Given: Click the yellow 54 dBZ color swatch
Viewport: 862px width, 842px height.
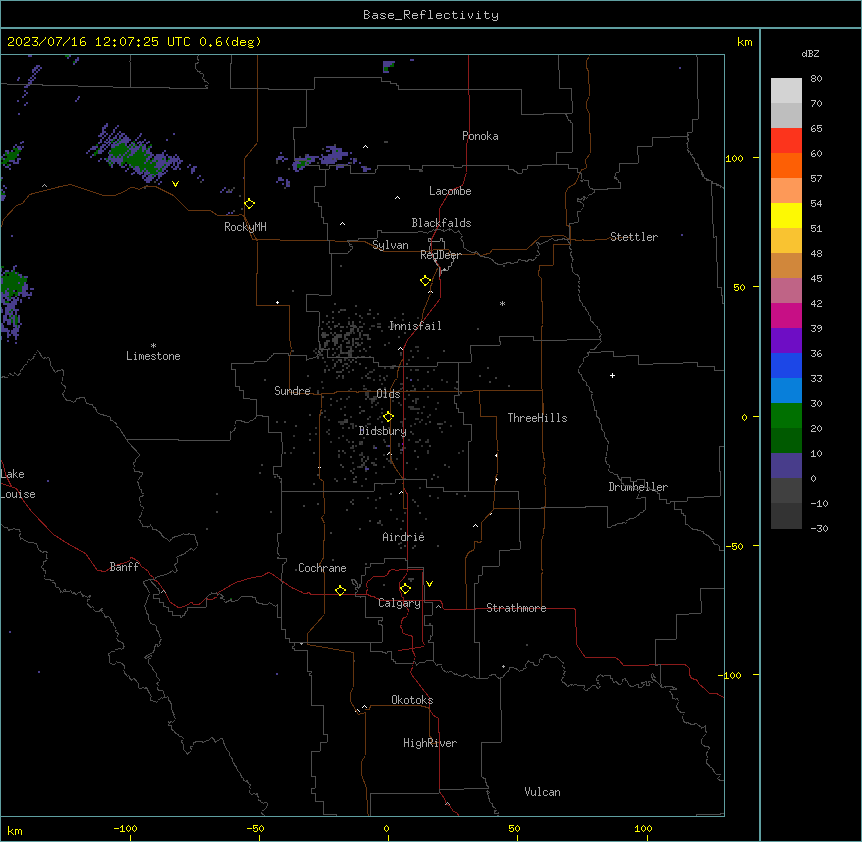Looking at the screenshot, I should tap(786, 215).
